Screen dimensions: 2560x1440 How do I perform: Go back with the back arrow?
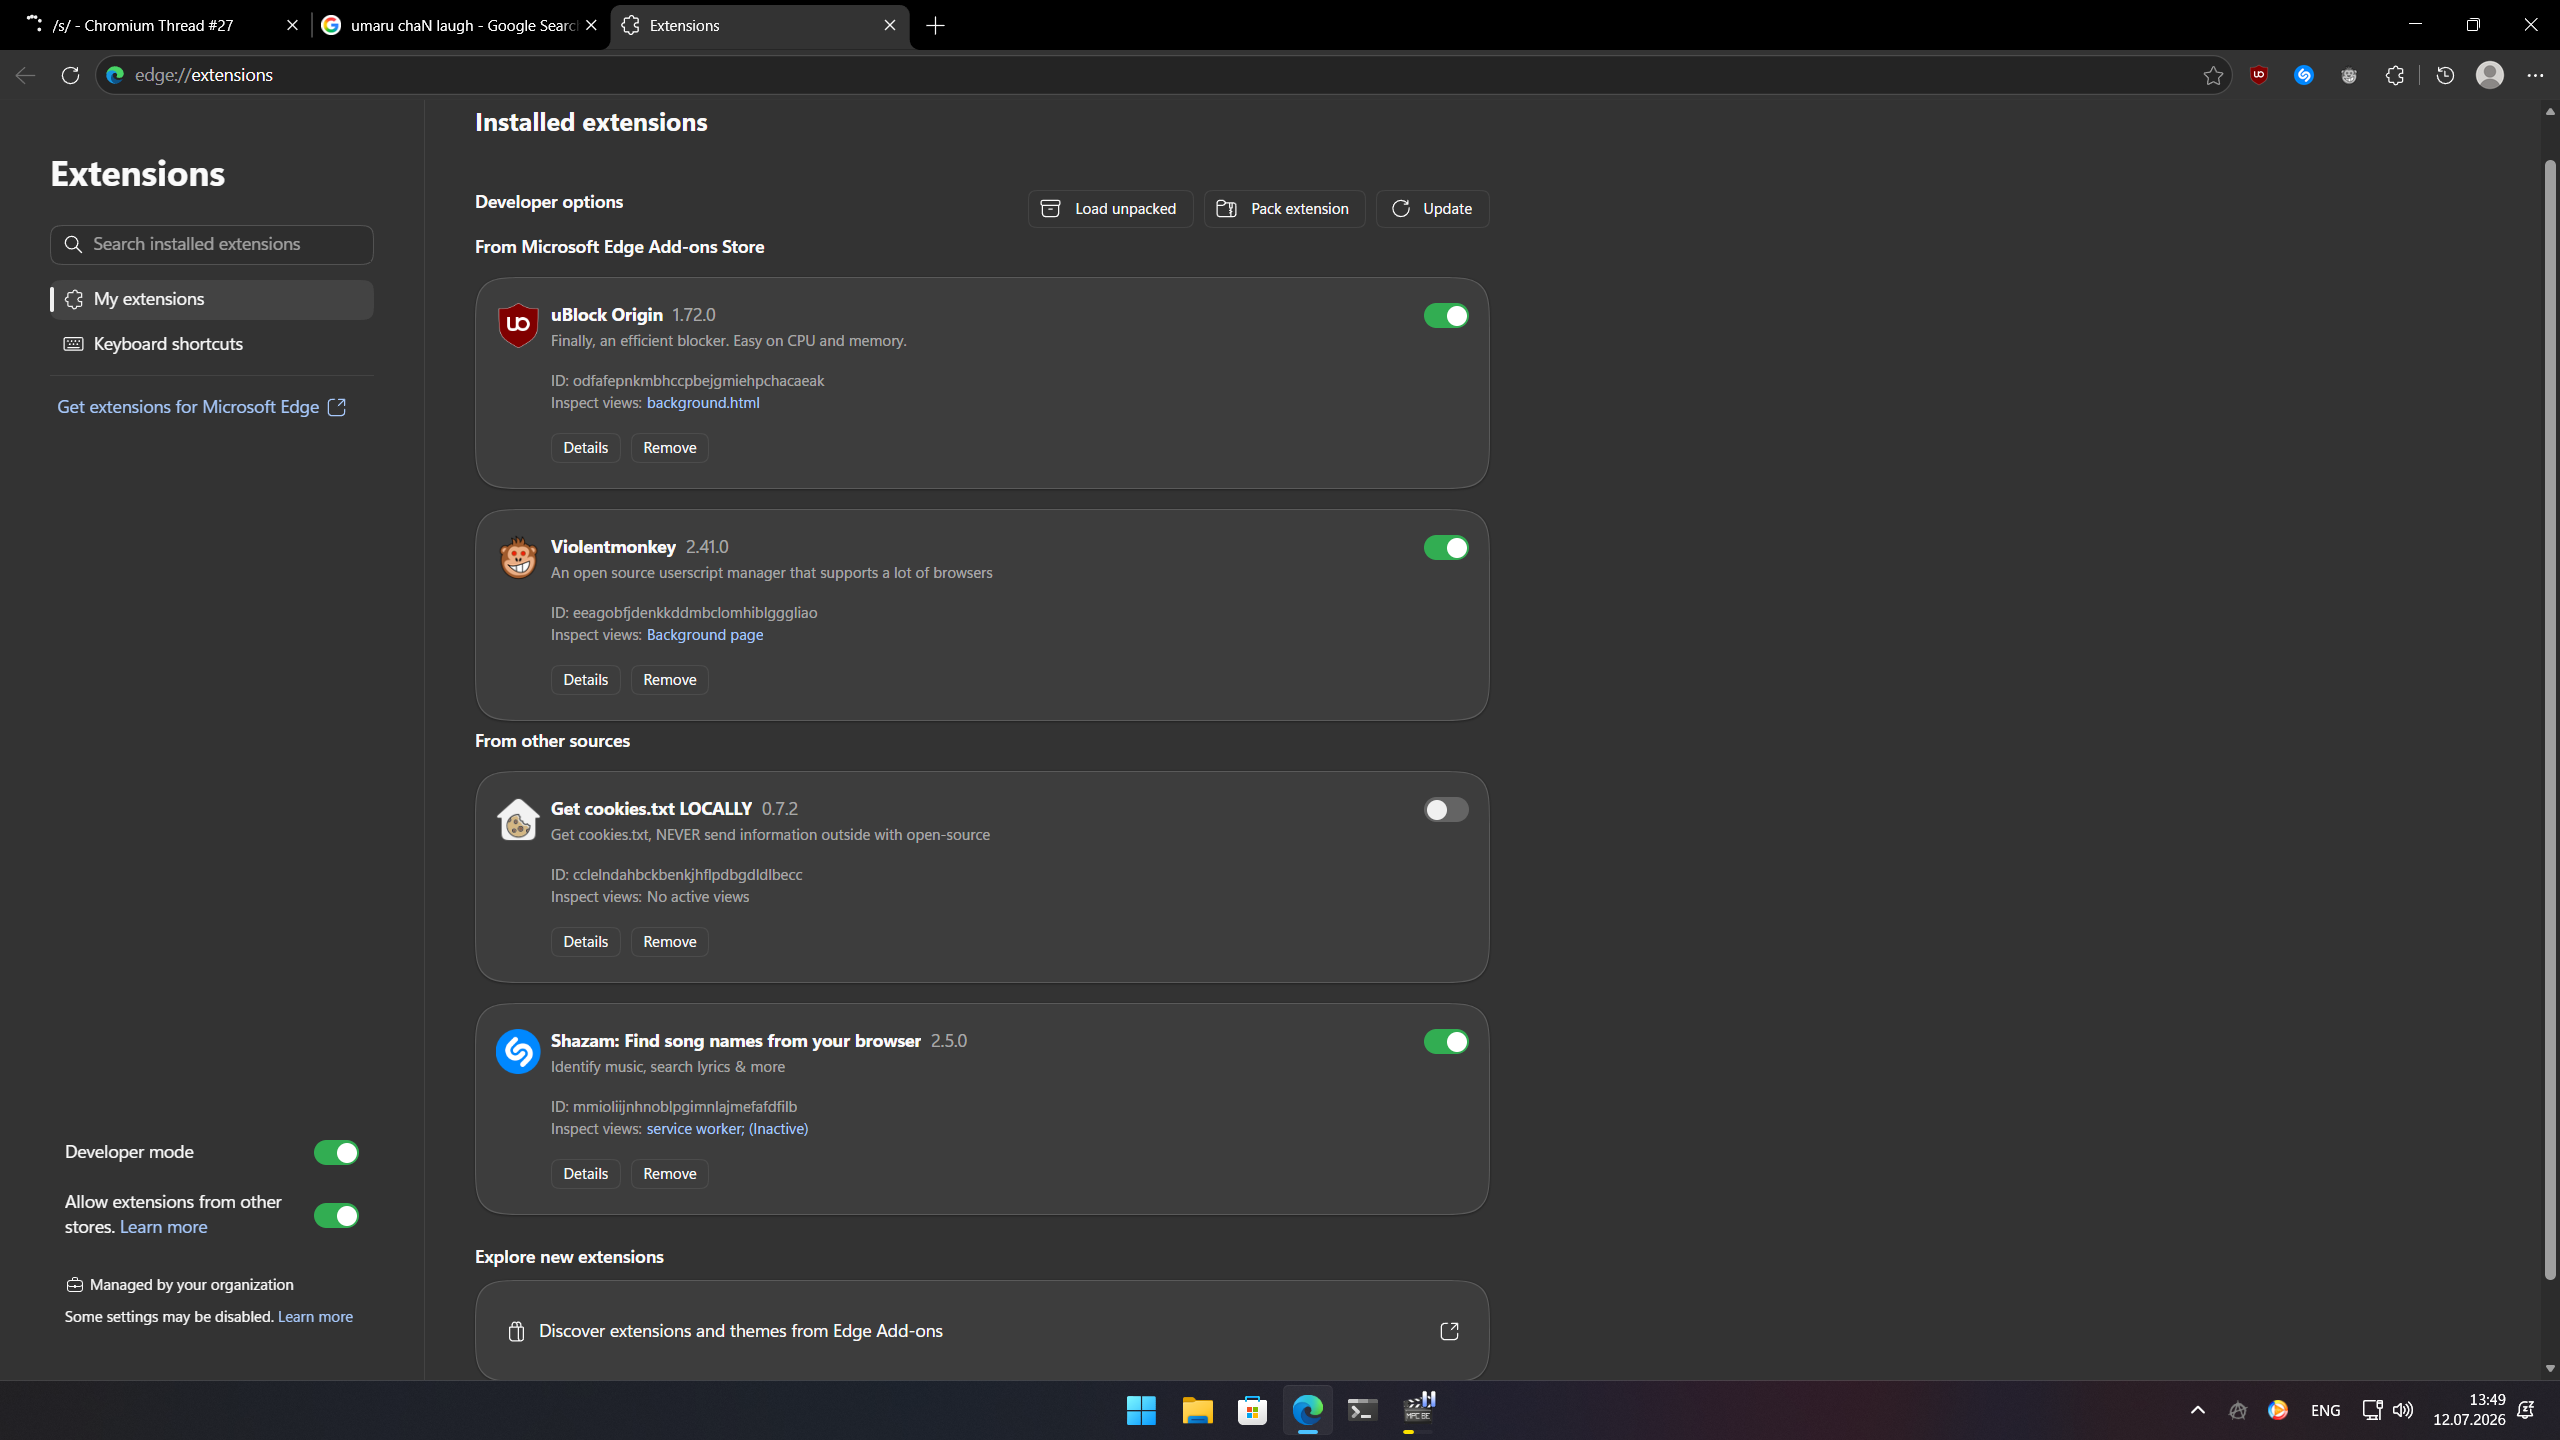point(25,75)
